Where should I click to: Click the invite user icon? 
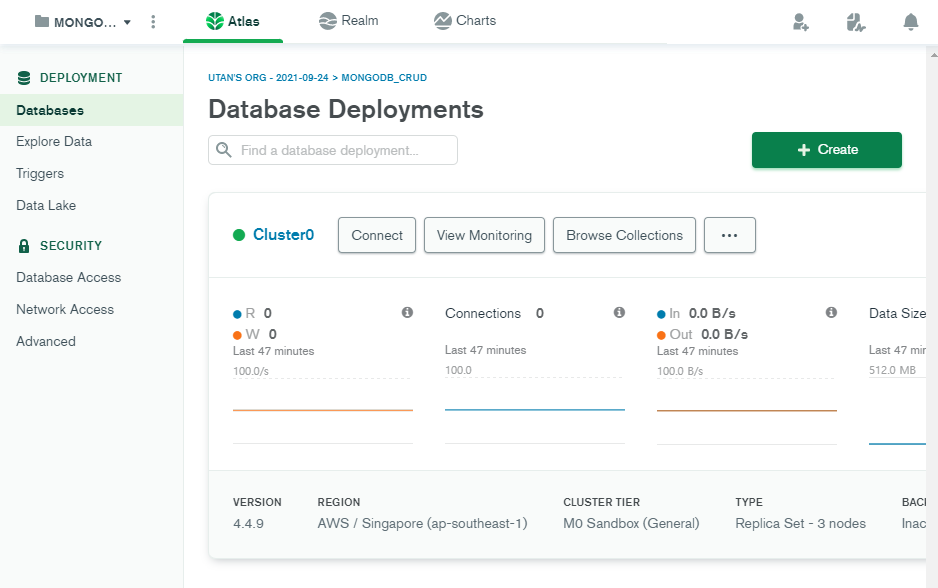pyautogui.click(x=800, y=23)
